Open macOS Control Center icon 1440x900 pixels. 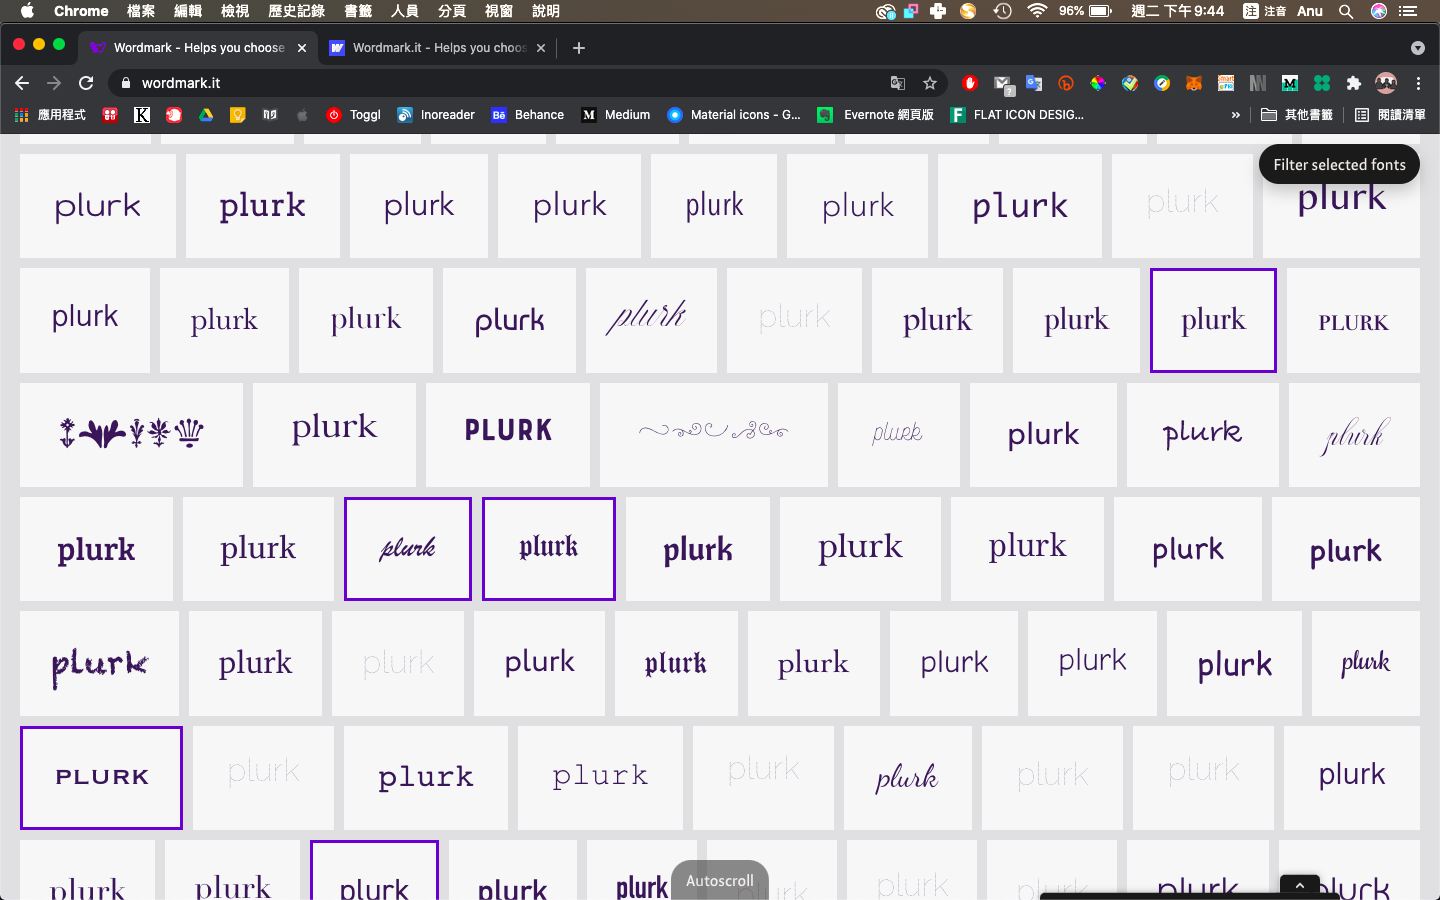[x=1409, y=11]
